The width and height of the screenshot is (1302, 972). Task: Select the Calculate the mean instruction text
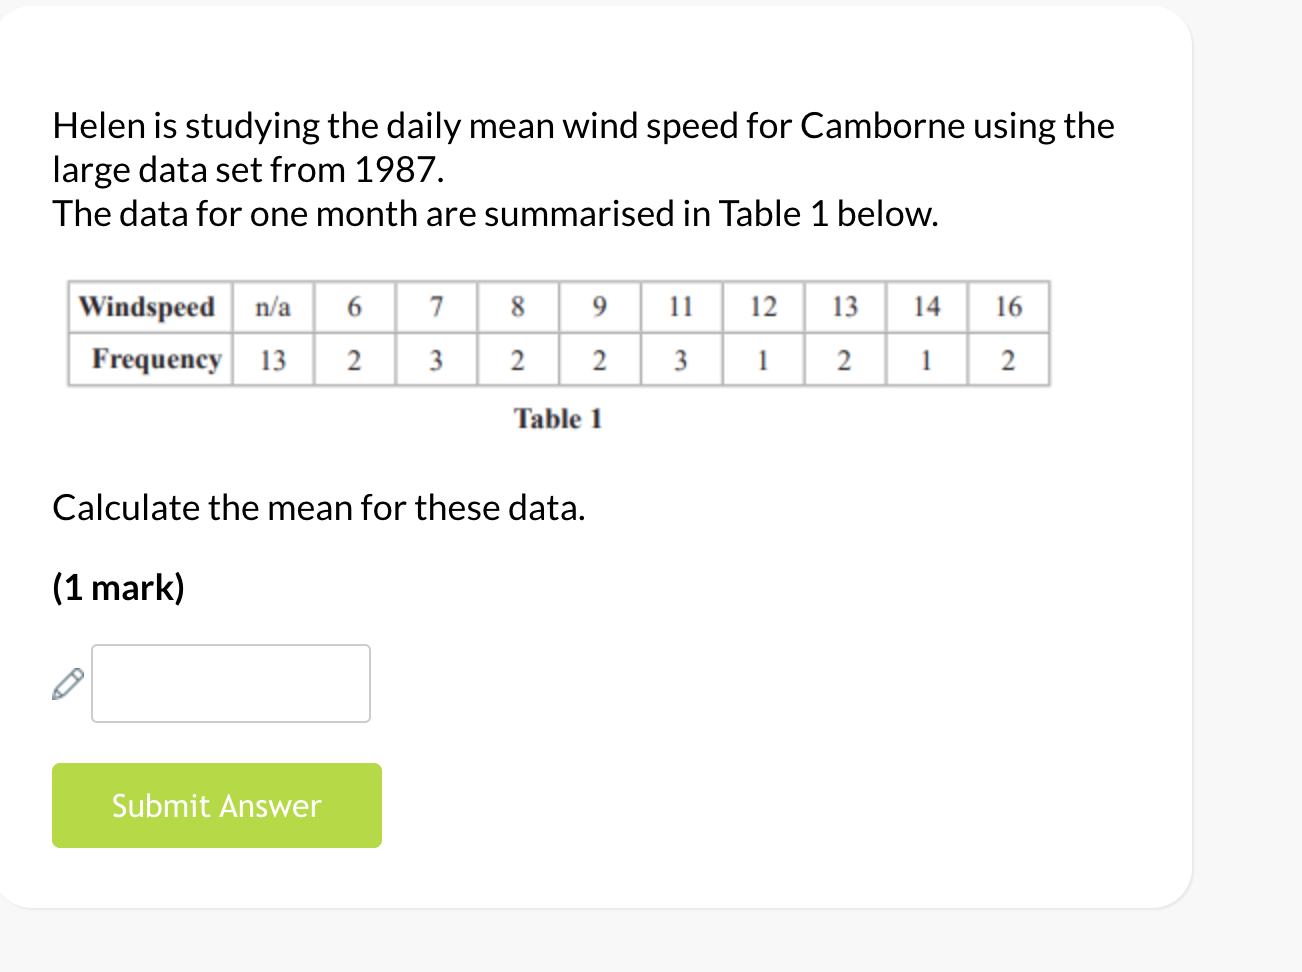point(320,507)
